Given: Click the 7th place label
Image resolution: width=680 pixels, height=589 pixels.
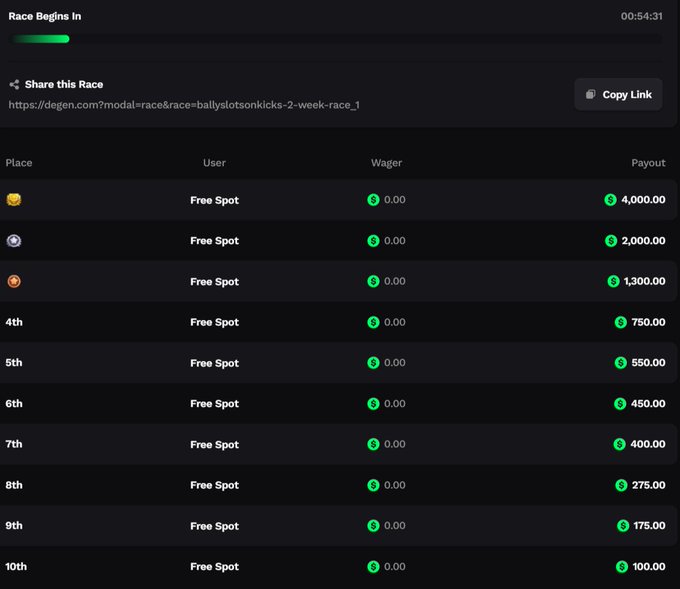Looking at the screenshot, I should [x=14, y=444].
